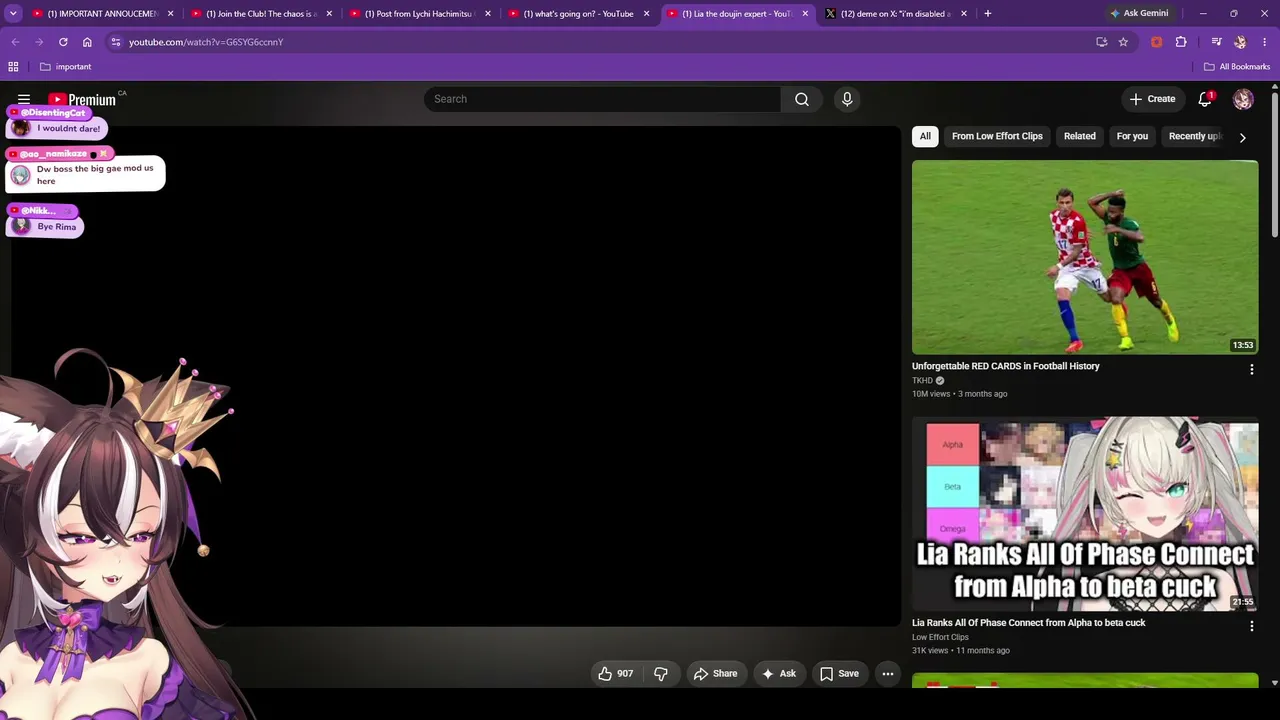Share this video
This screenshot has height=720, width=1280.
click(715, 674)
